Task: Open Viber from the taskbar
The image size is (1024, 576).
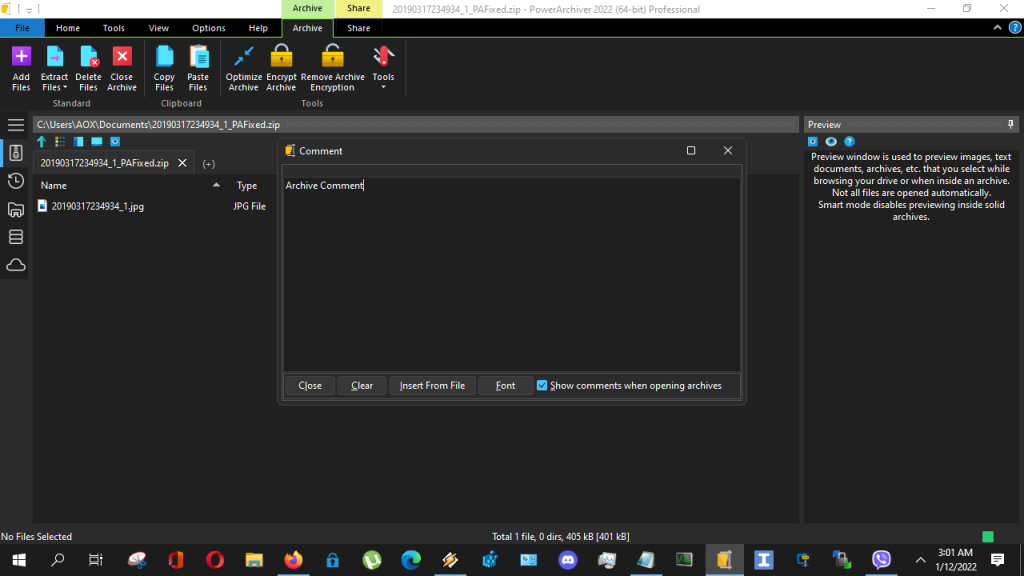Action: point(881,560)
